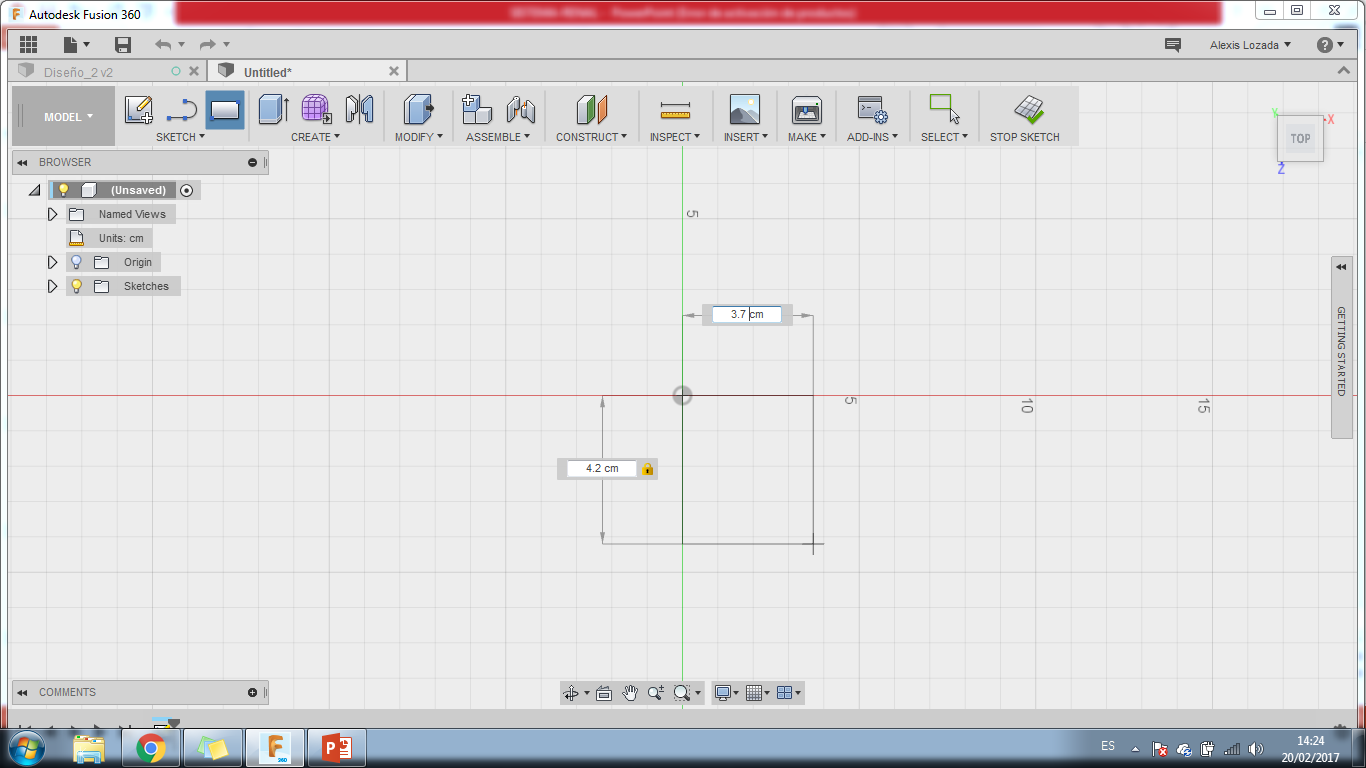Click the Make 3D print icon

[x=806, y=110]
